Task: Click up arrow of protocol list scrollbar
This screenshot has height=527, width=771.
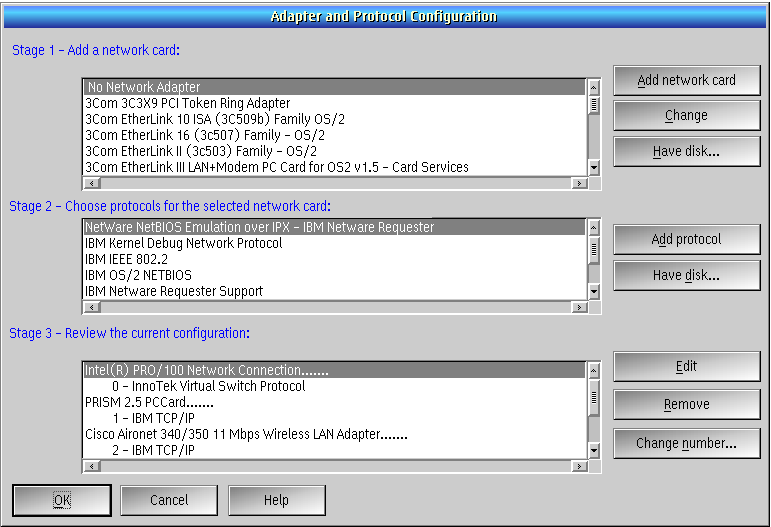Action: (x=594, y=228)
